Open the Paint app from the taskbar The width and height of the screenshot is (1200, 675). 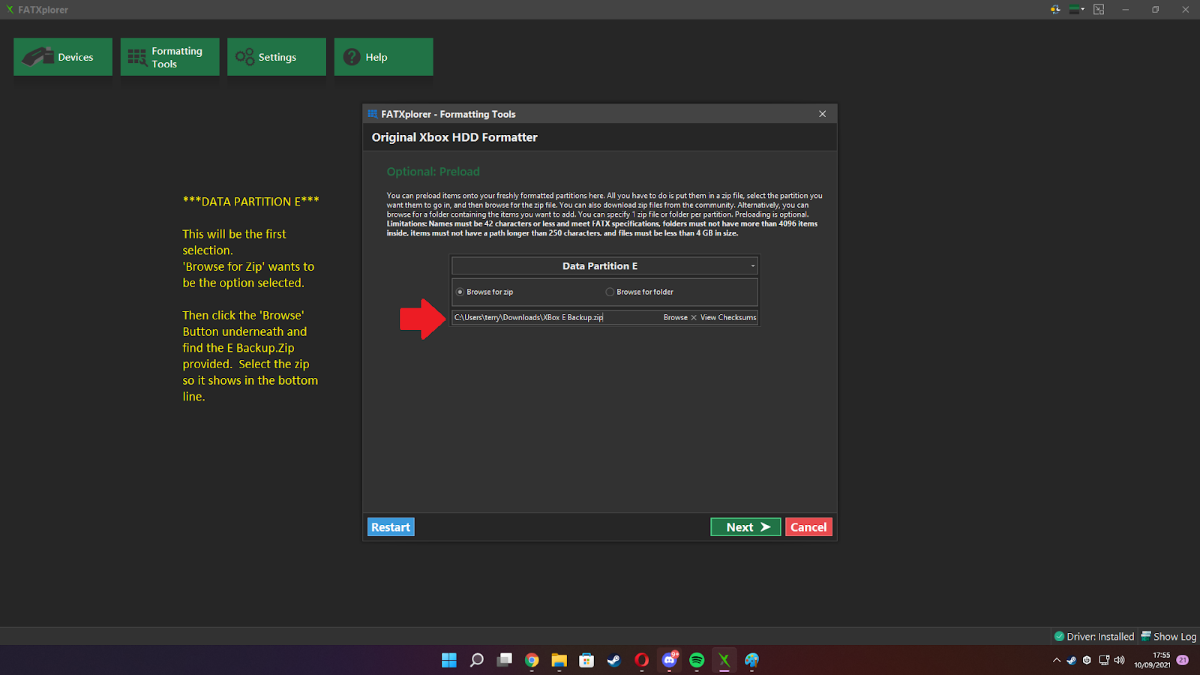[x=752, y=660]
